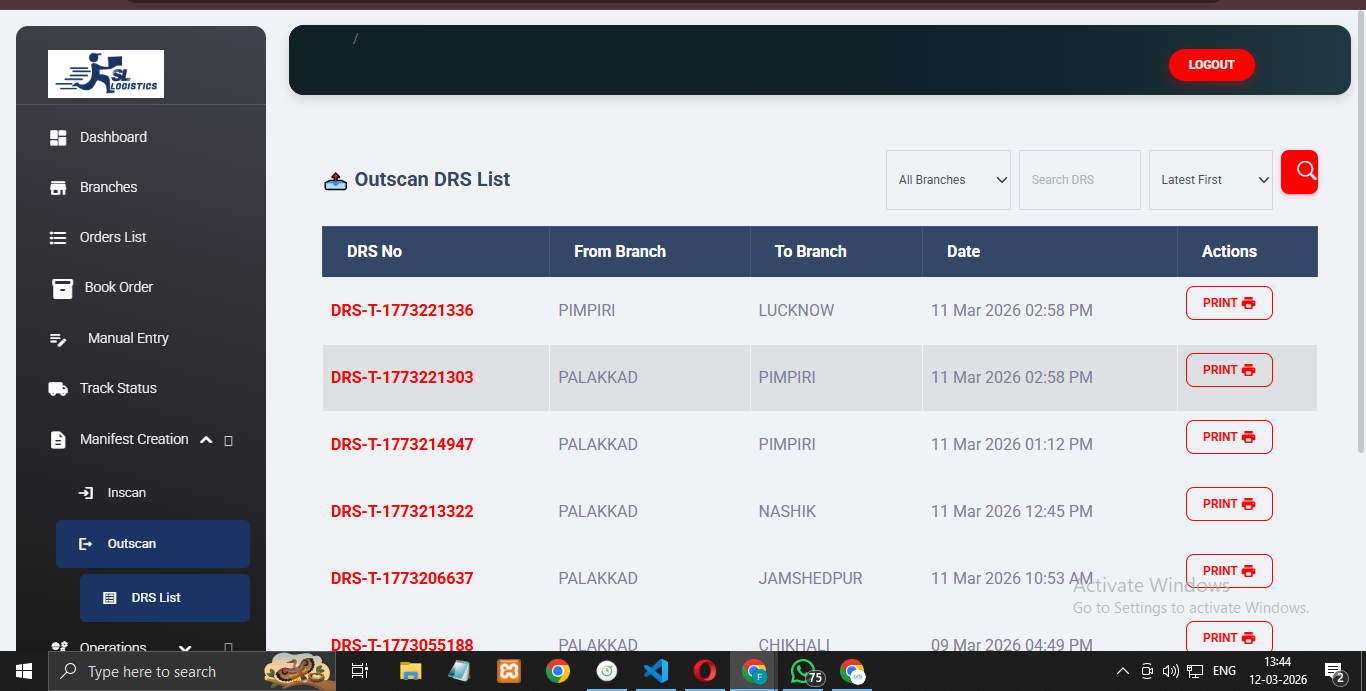Open the All Branches dropdown
Screen dimensions: 1366x691
(x=948, y=180)
